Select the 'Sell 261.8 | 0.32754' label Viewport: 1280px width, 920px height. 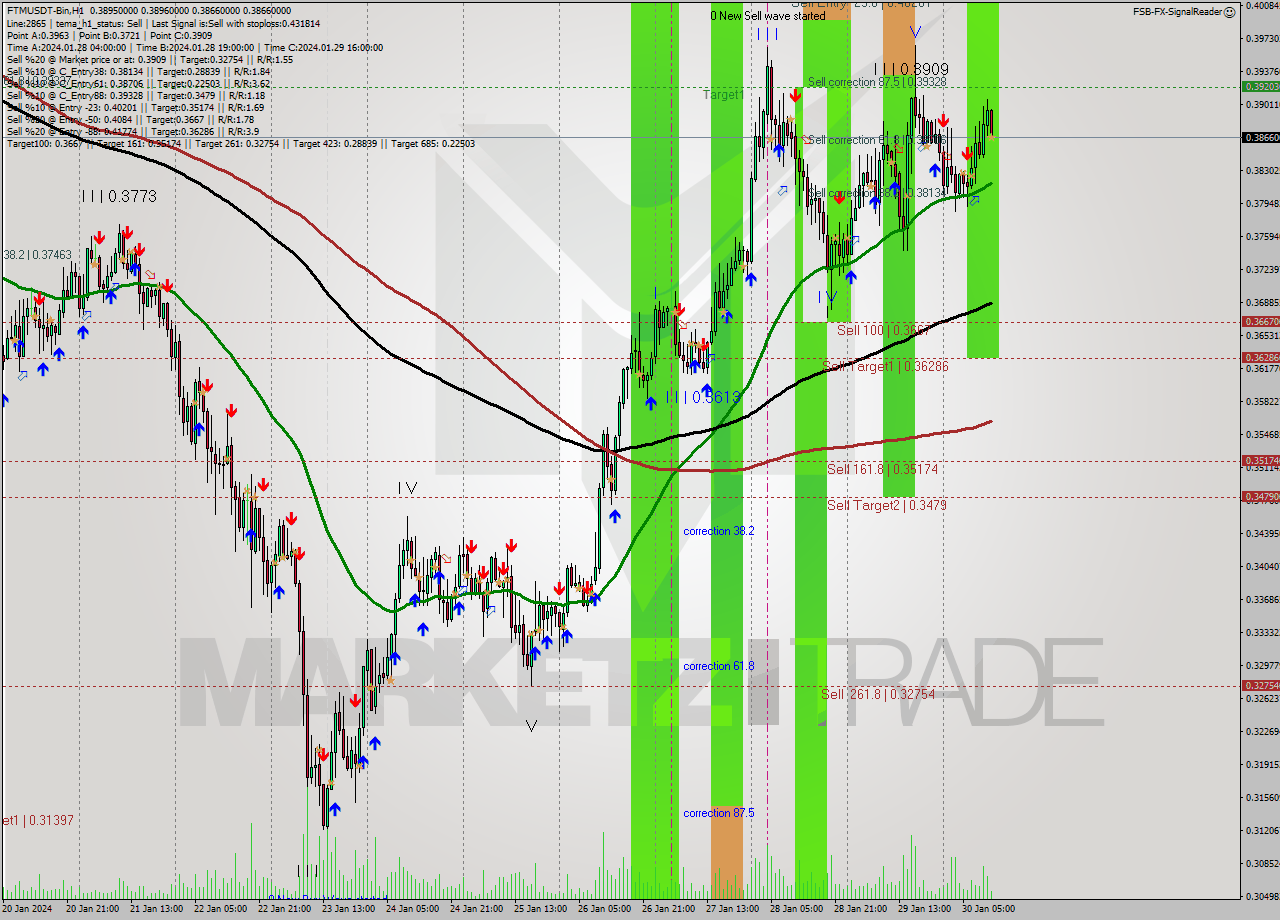[x=878, y=694]
